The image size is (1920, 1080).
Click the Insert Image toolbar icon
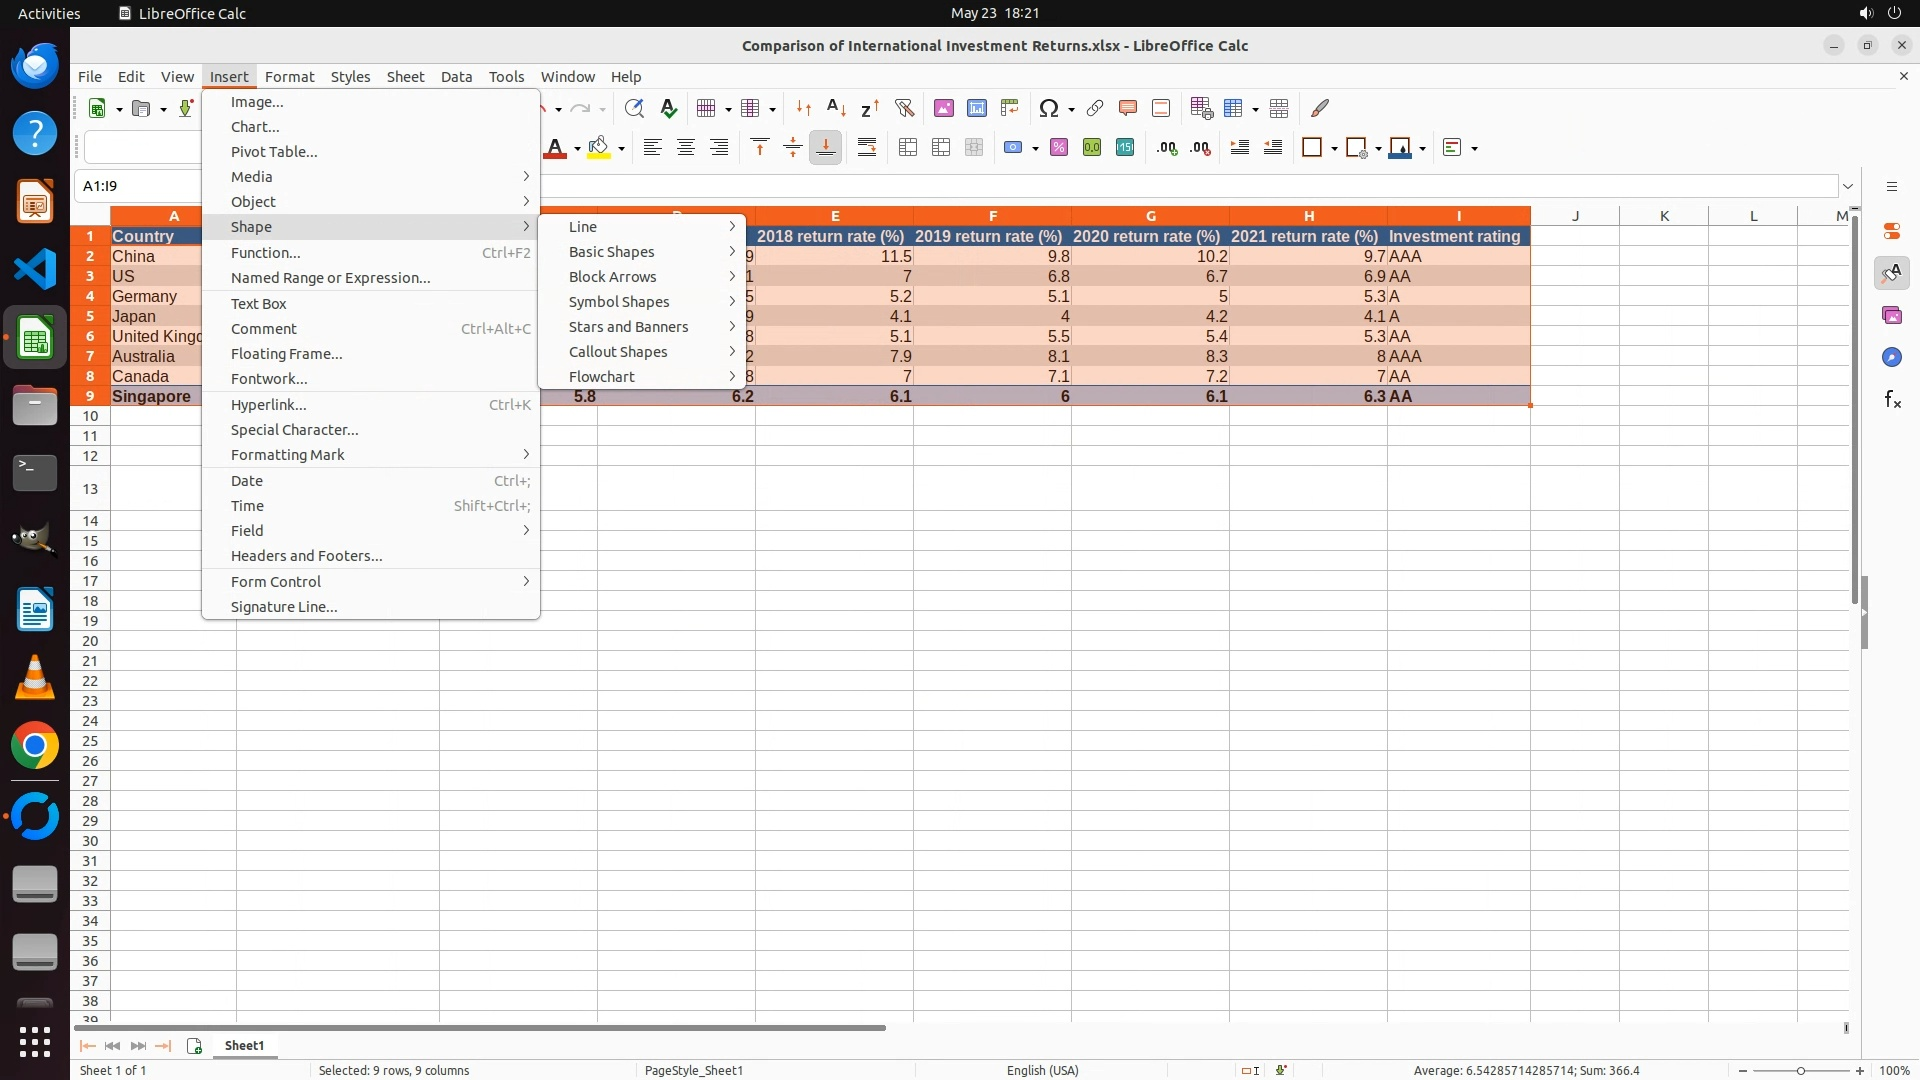coord(943,108)
